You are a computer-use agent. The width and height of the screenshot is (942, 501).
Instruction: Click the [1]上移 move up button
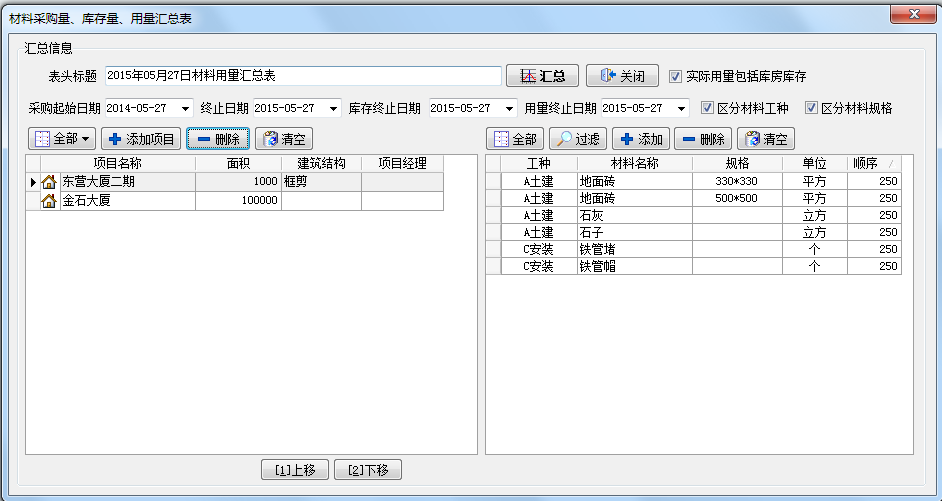click(295, 469)
